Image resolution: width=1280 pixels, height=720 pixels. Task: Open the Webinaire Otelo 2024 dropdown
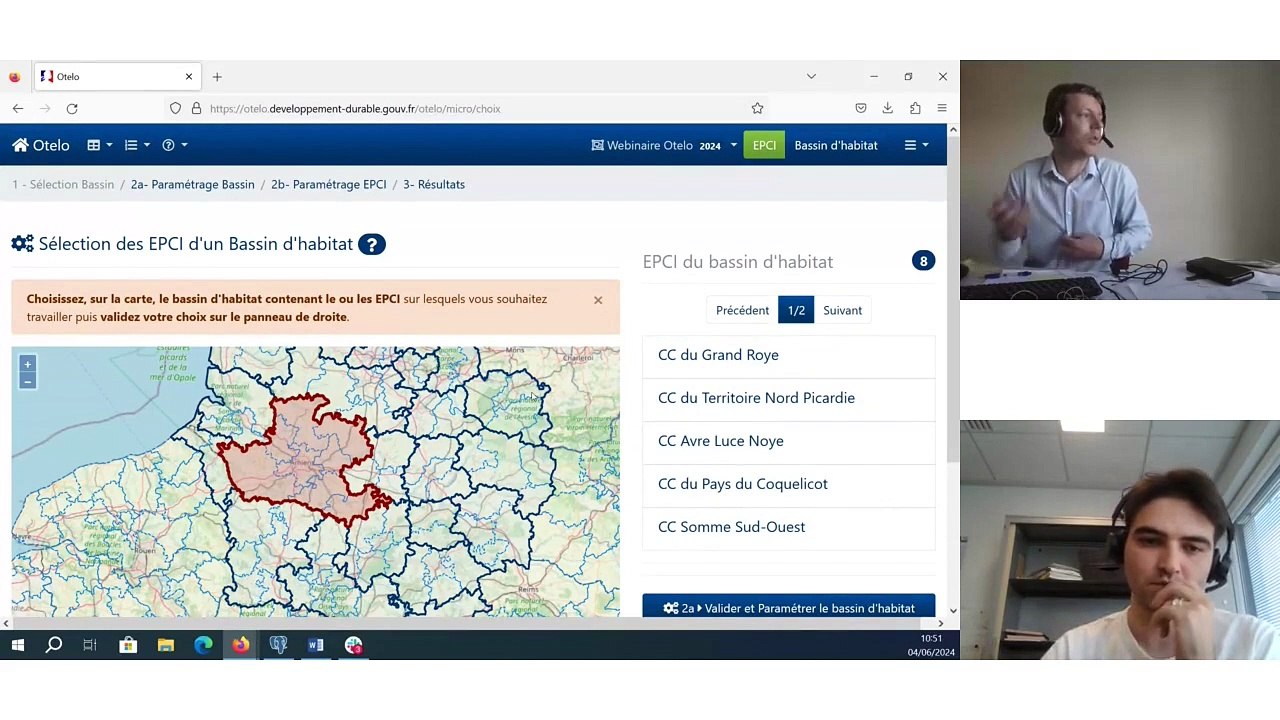[x=664, y=145]
